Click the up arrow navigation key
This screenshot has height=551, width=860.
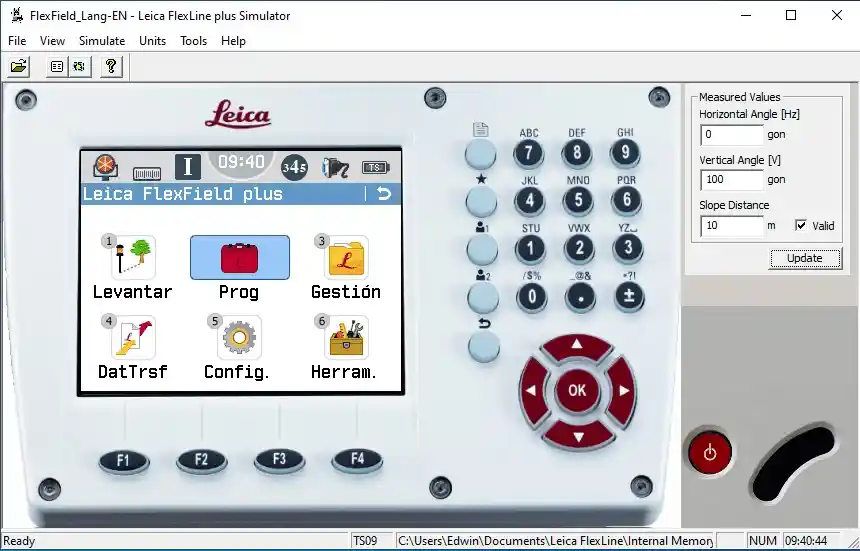tap(577, 345)
